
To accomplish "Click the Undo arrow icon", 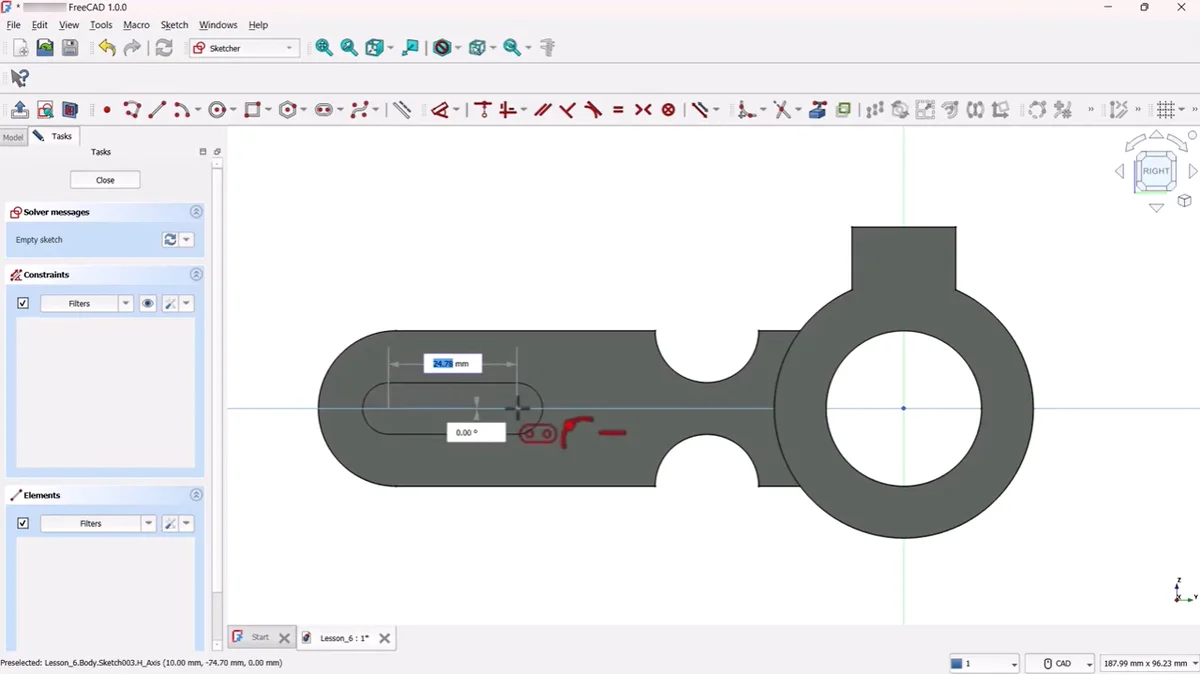I will (x=106, y=48).
